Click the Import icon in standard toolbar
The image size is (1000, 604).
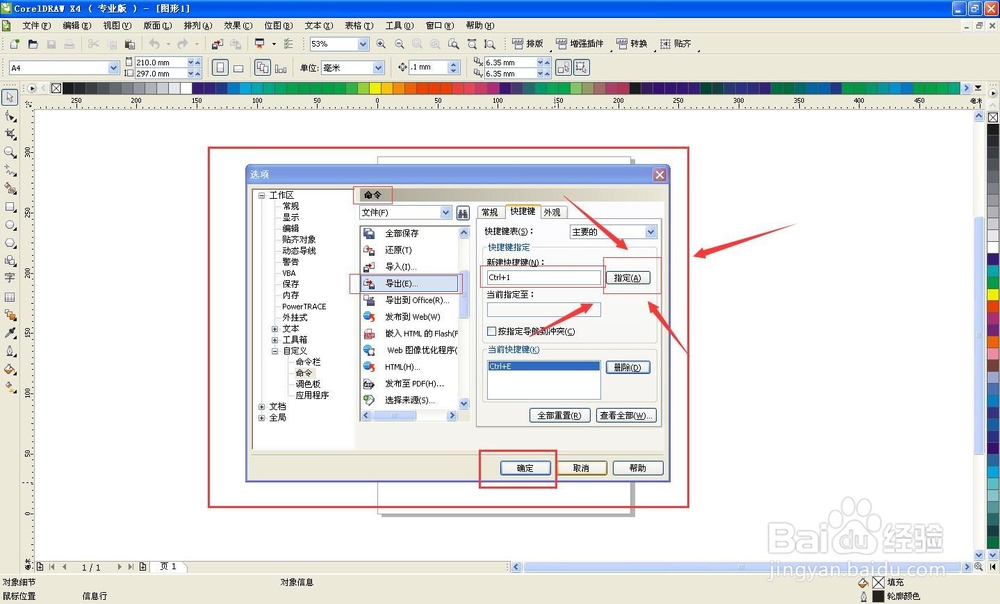pos(217,44)
